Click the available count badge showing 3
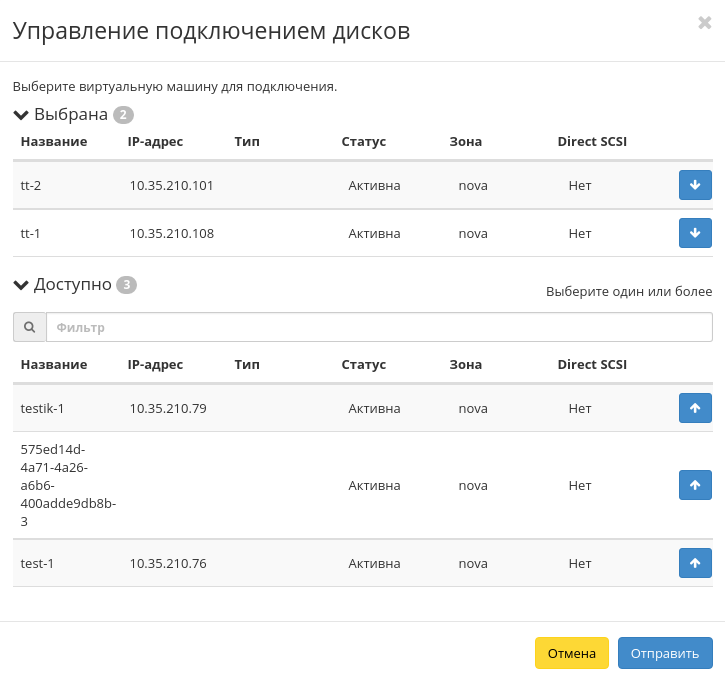 pyautogui.click(x=126, y=285)
